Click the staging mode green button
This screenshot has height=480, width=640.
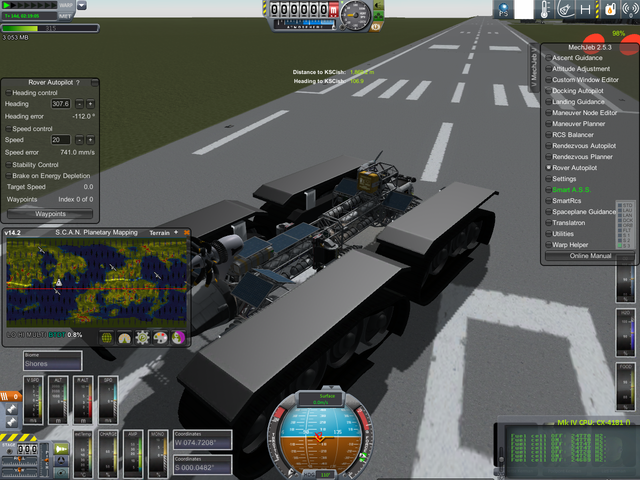coord(61,449)
